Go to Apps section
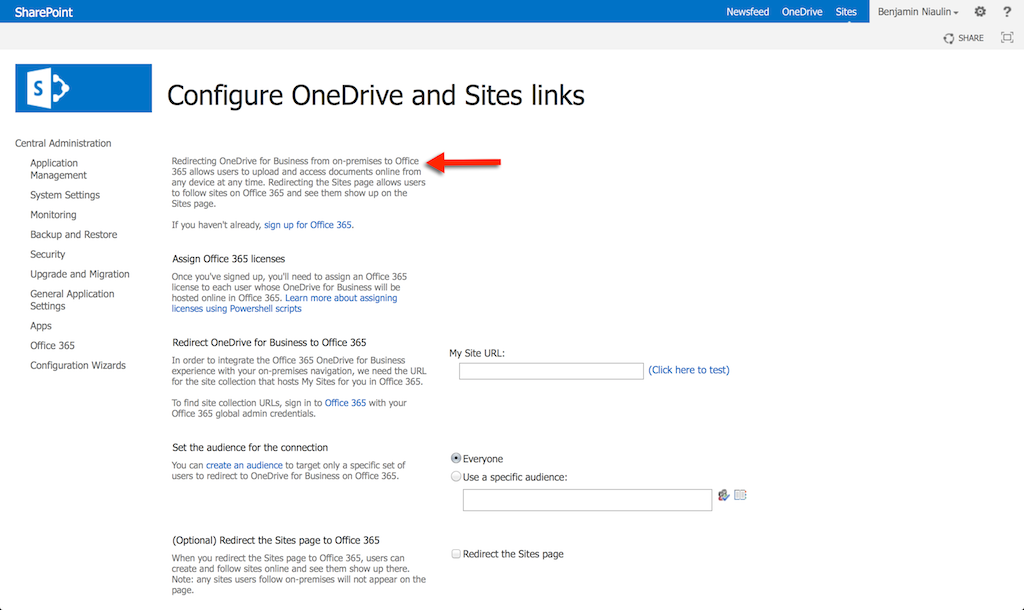Screen dimensions: 1024x610 [x=40, y=325]
